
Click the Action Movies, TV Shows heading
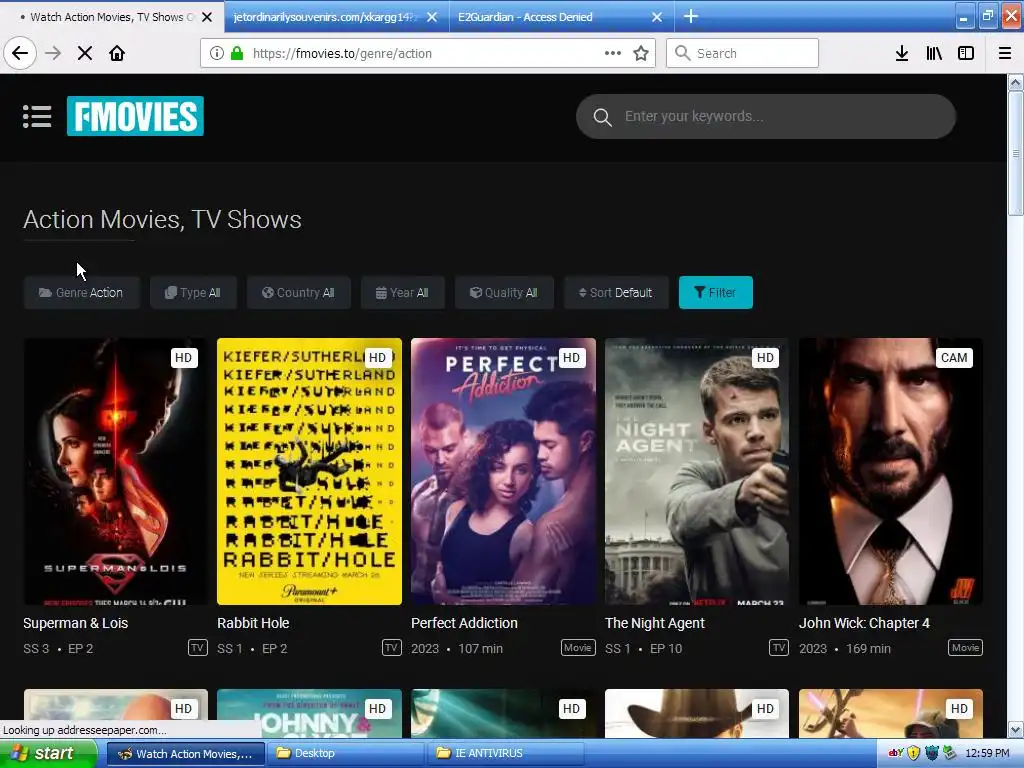point(163,219)
